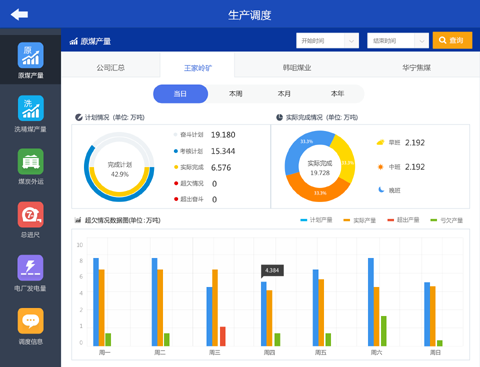
Task: Click the 晚班 moon icon
Action: [x=381, y=190]
